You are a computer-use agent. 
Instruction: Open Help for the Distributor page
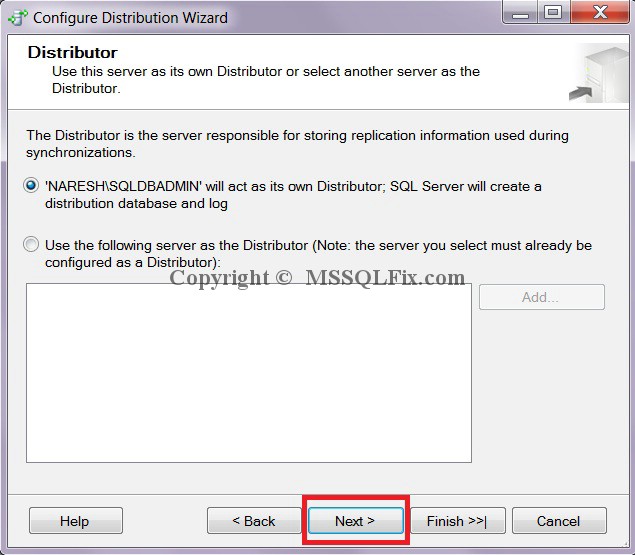pos(76,521)
